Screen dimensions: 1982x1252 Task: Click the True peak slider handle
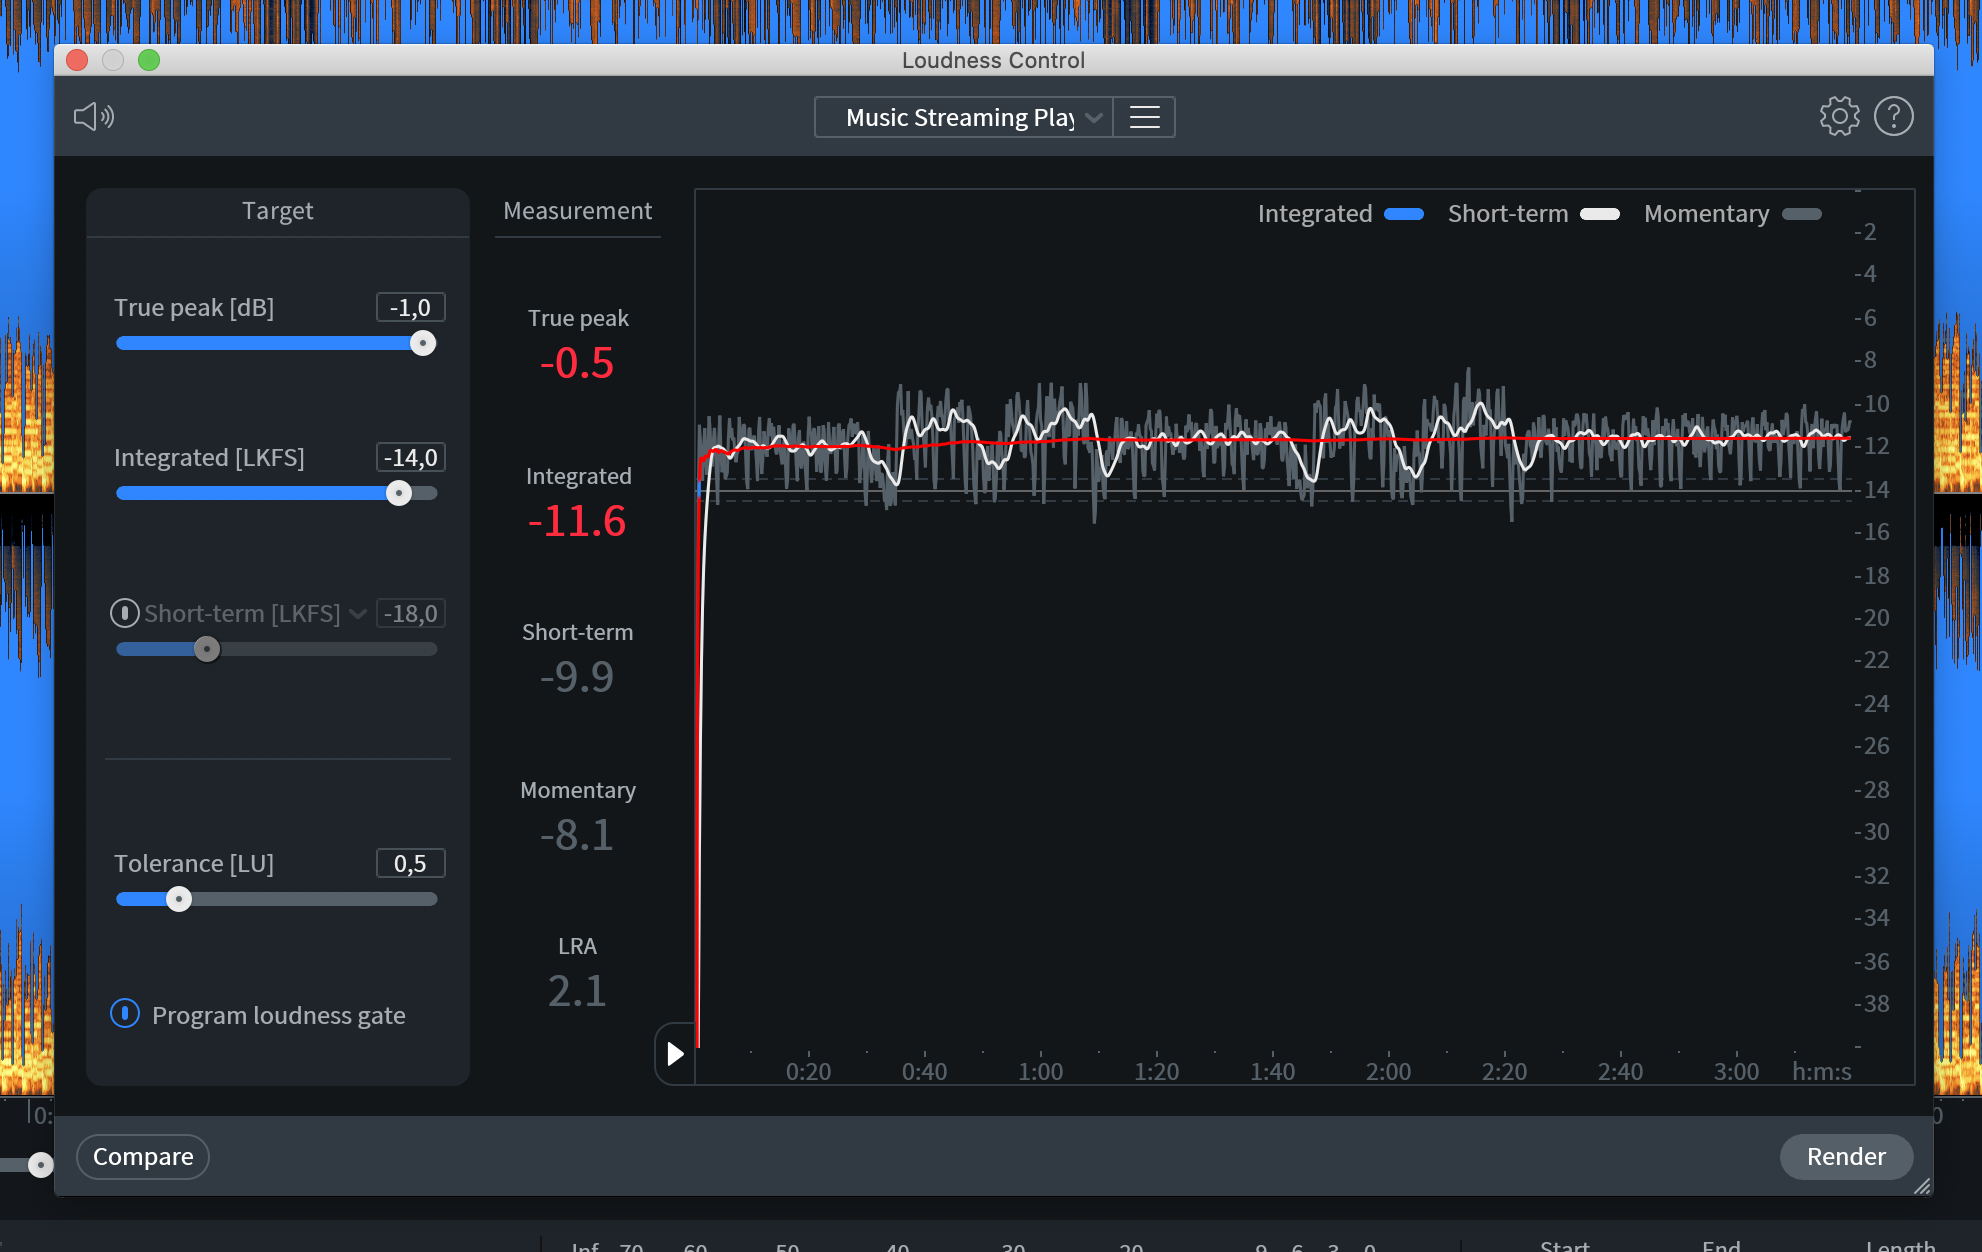click(423, 343)
